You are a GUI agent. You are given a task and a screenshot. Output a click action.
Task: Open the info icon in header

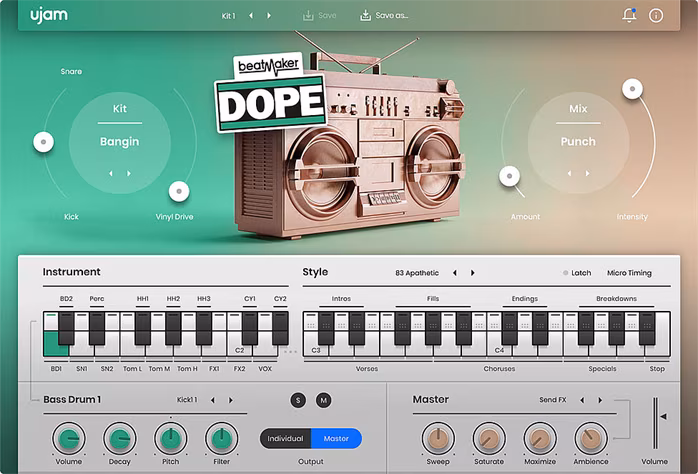point(656,16)
